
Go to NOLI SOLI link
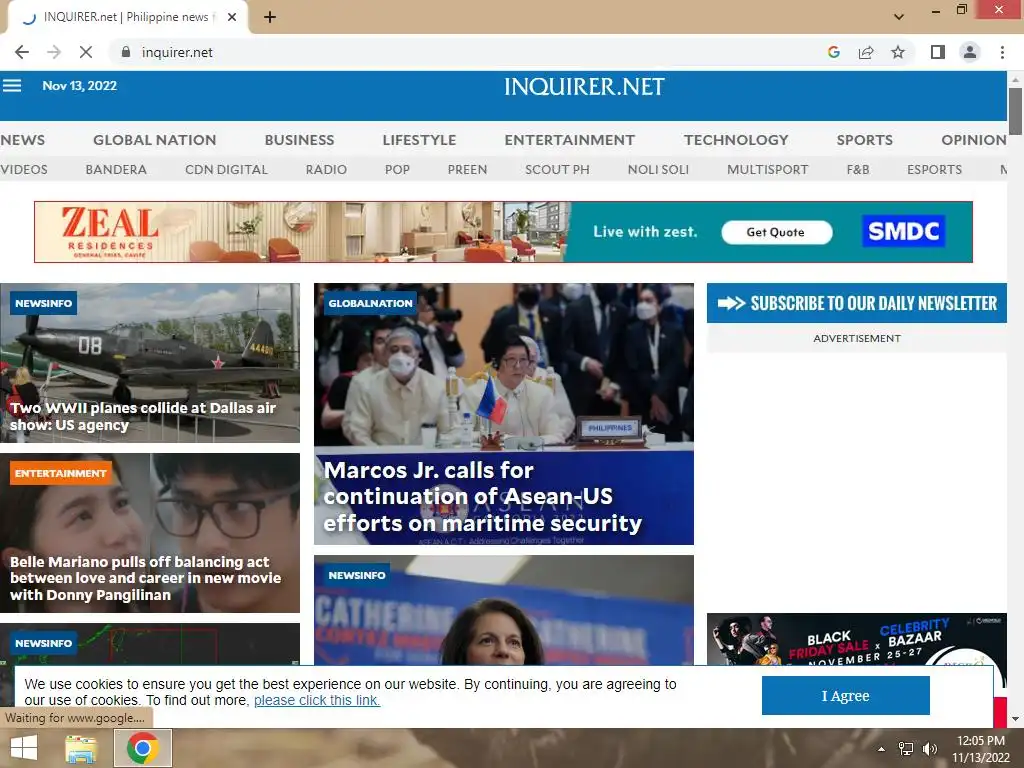pyautogui.click(x=658, y=169)
